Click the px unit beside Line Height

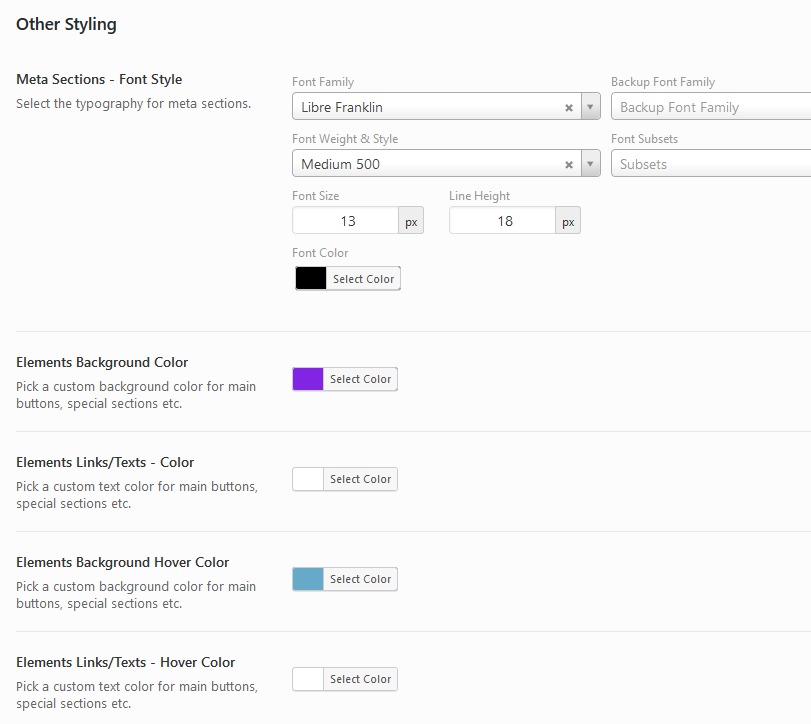(568, 221)
